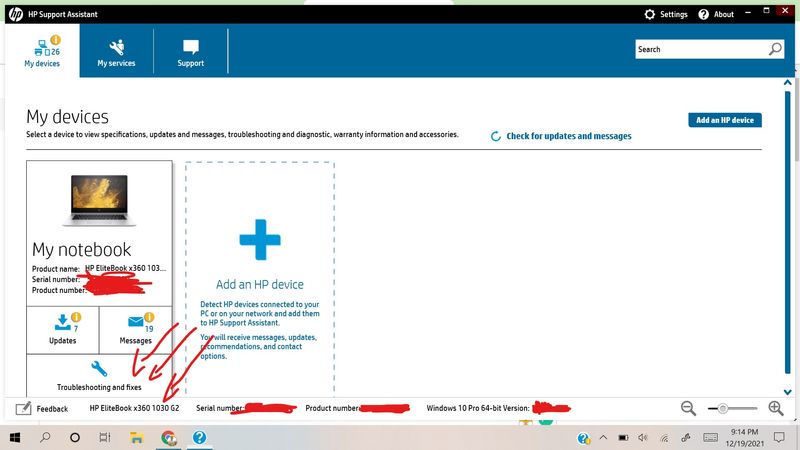Image resolution: width=800 pixels, height=450 pixels.
Task: Click HP Support Assistant tray icon
Action: click(x=584, y=438)
